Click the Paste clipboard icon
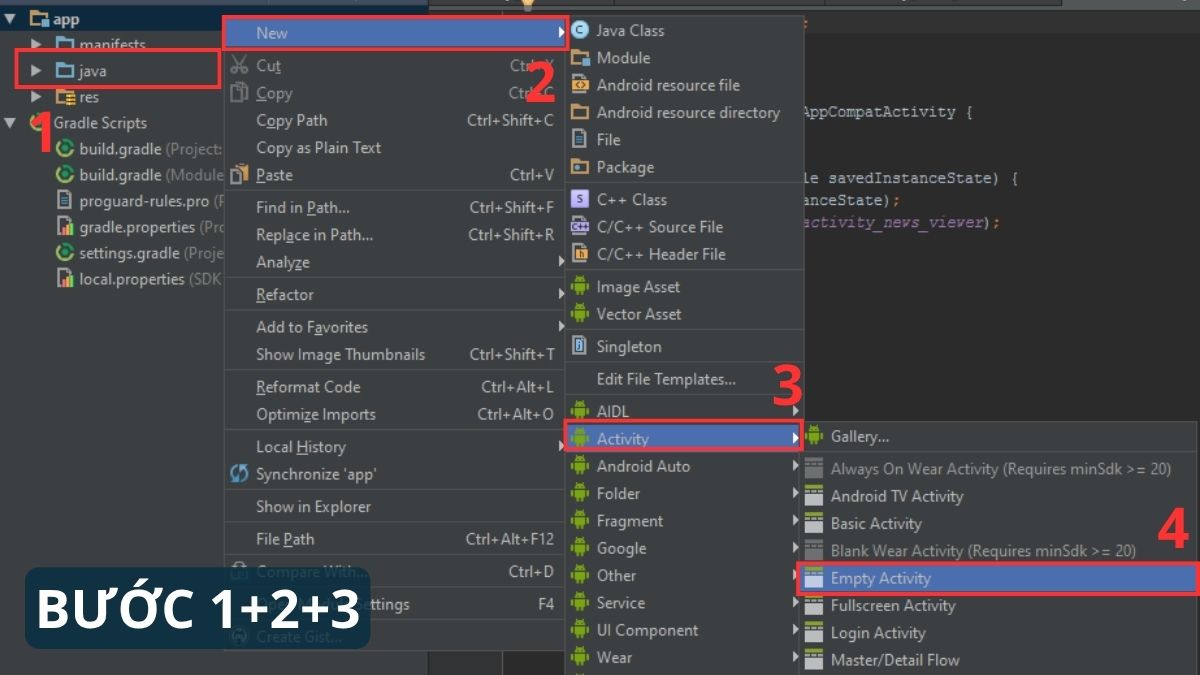This screenshot has width=1200, height=675. coord(239,175)
